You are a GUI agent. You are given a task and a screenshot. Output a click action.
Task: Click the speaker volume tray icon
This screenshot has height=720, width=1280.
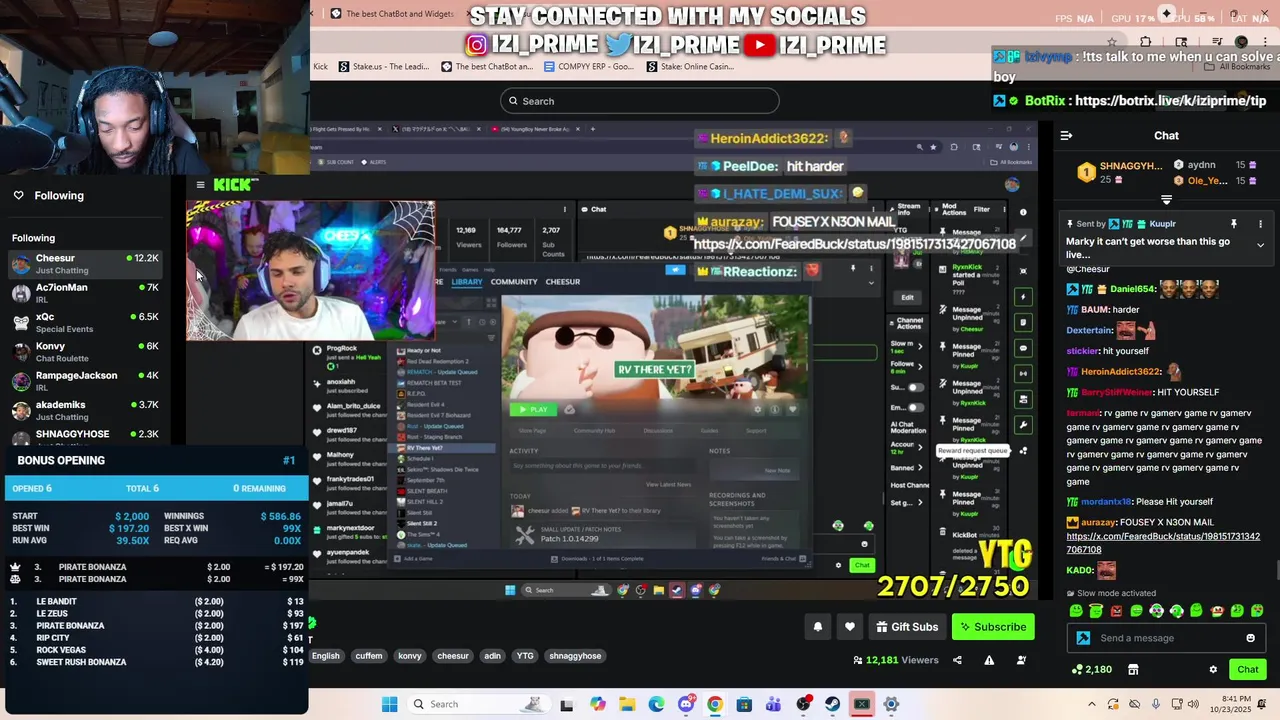click(x=1192, y=704)
